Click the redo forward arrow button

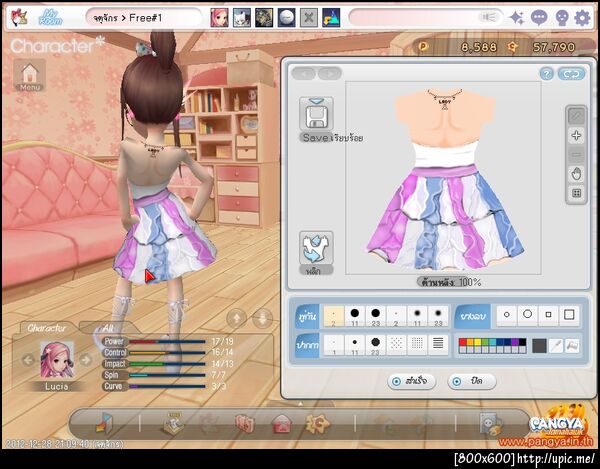click(x=329, y=73)
